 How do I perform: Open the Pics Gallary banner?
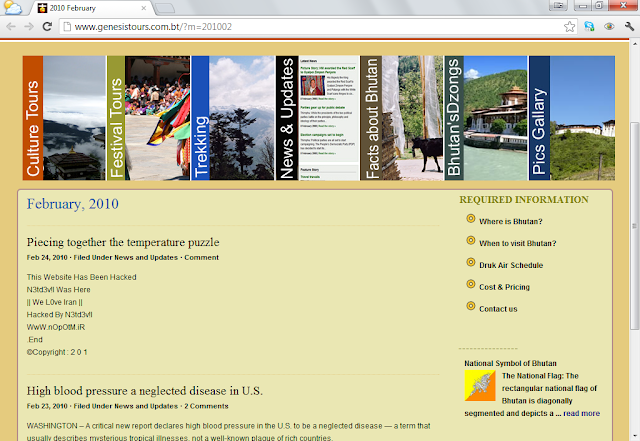572,118
